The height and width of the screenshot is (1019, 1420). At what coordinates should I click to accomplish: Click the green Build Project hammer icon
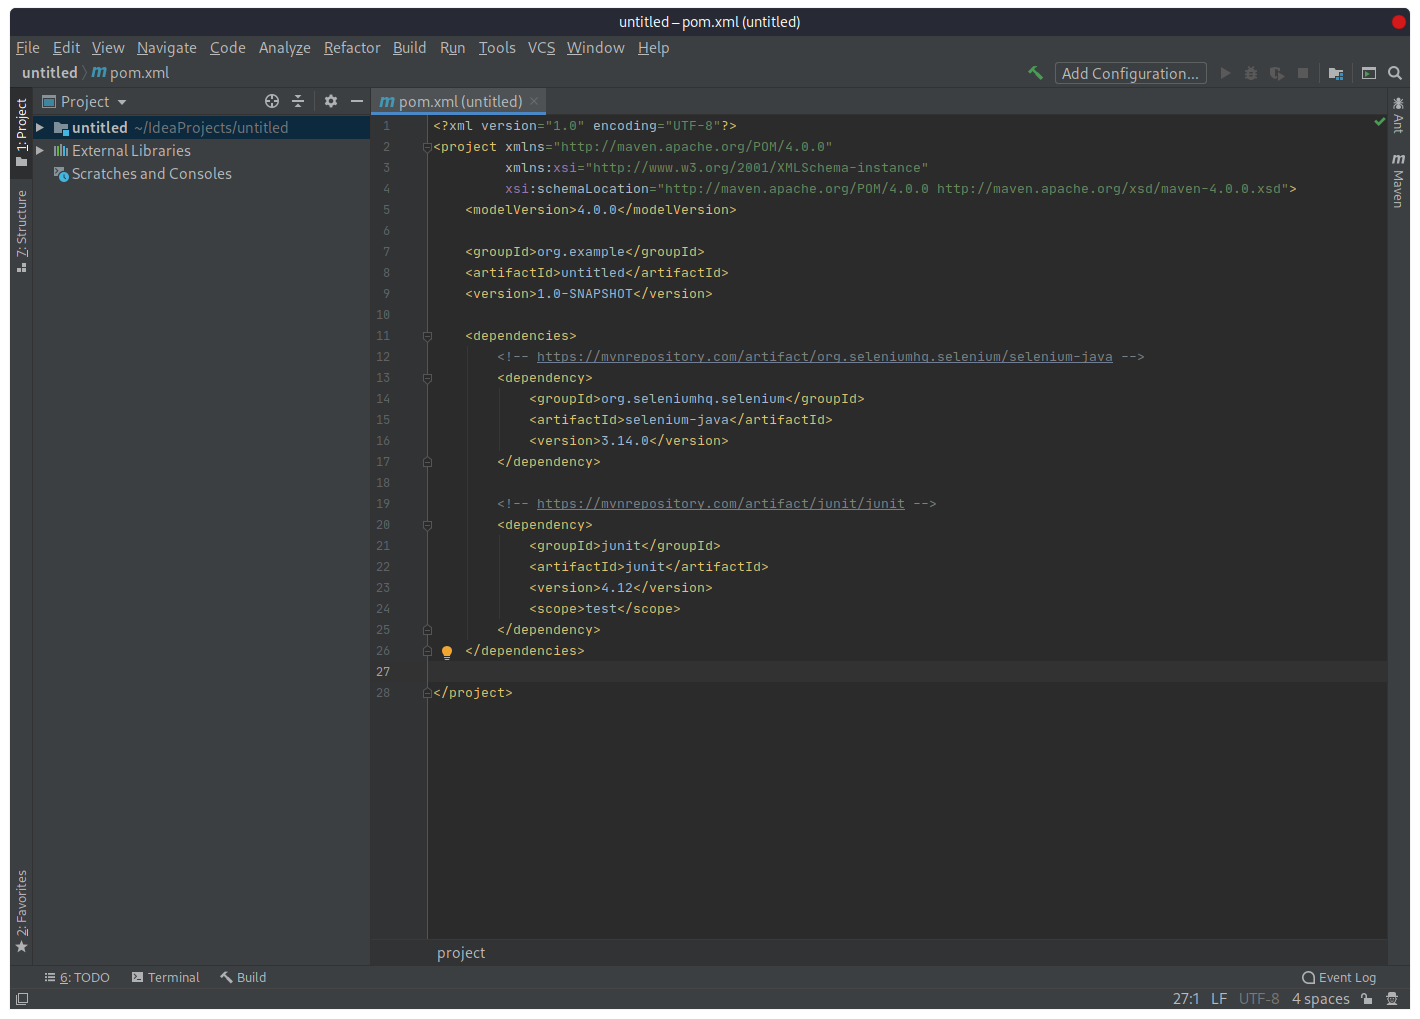pyautogui.click(x=1035, y=73)
